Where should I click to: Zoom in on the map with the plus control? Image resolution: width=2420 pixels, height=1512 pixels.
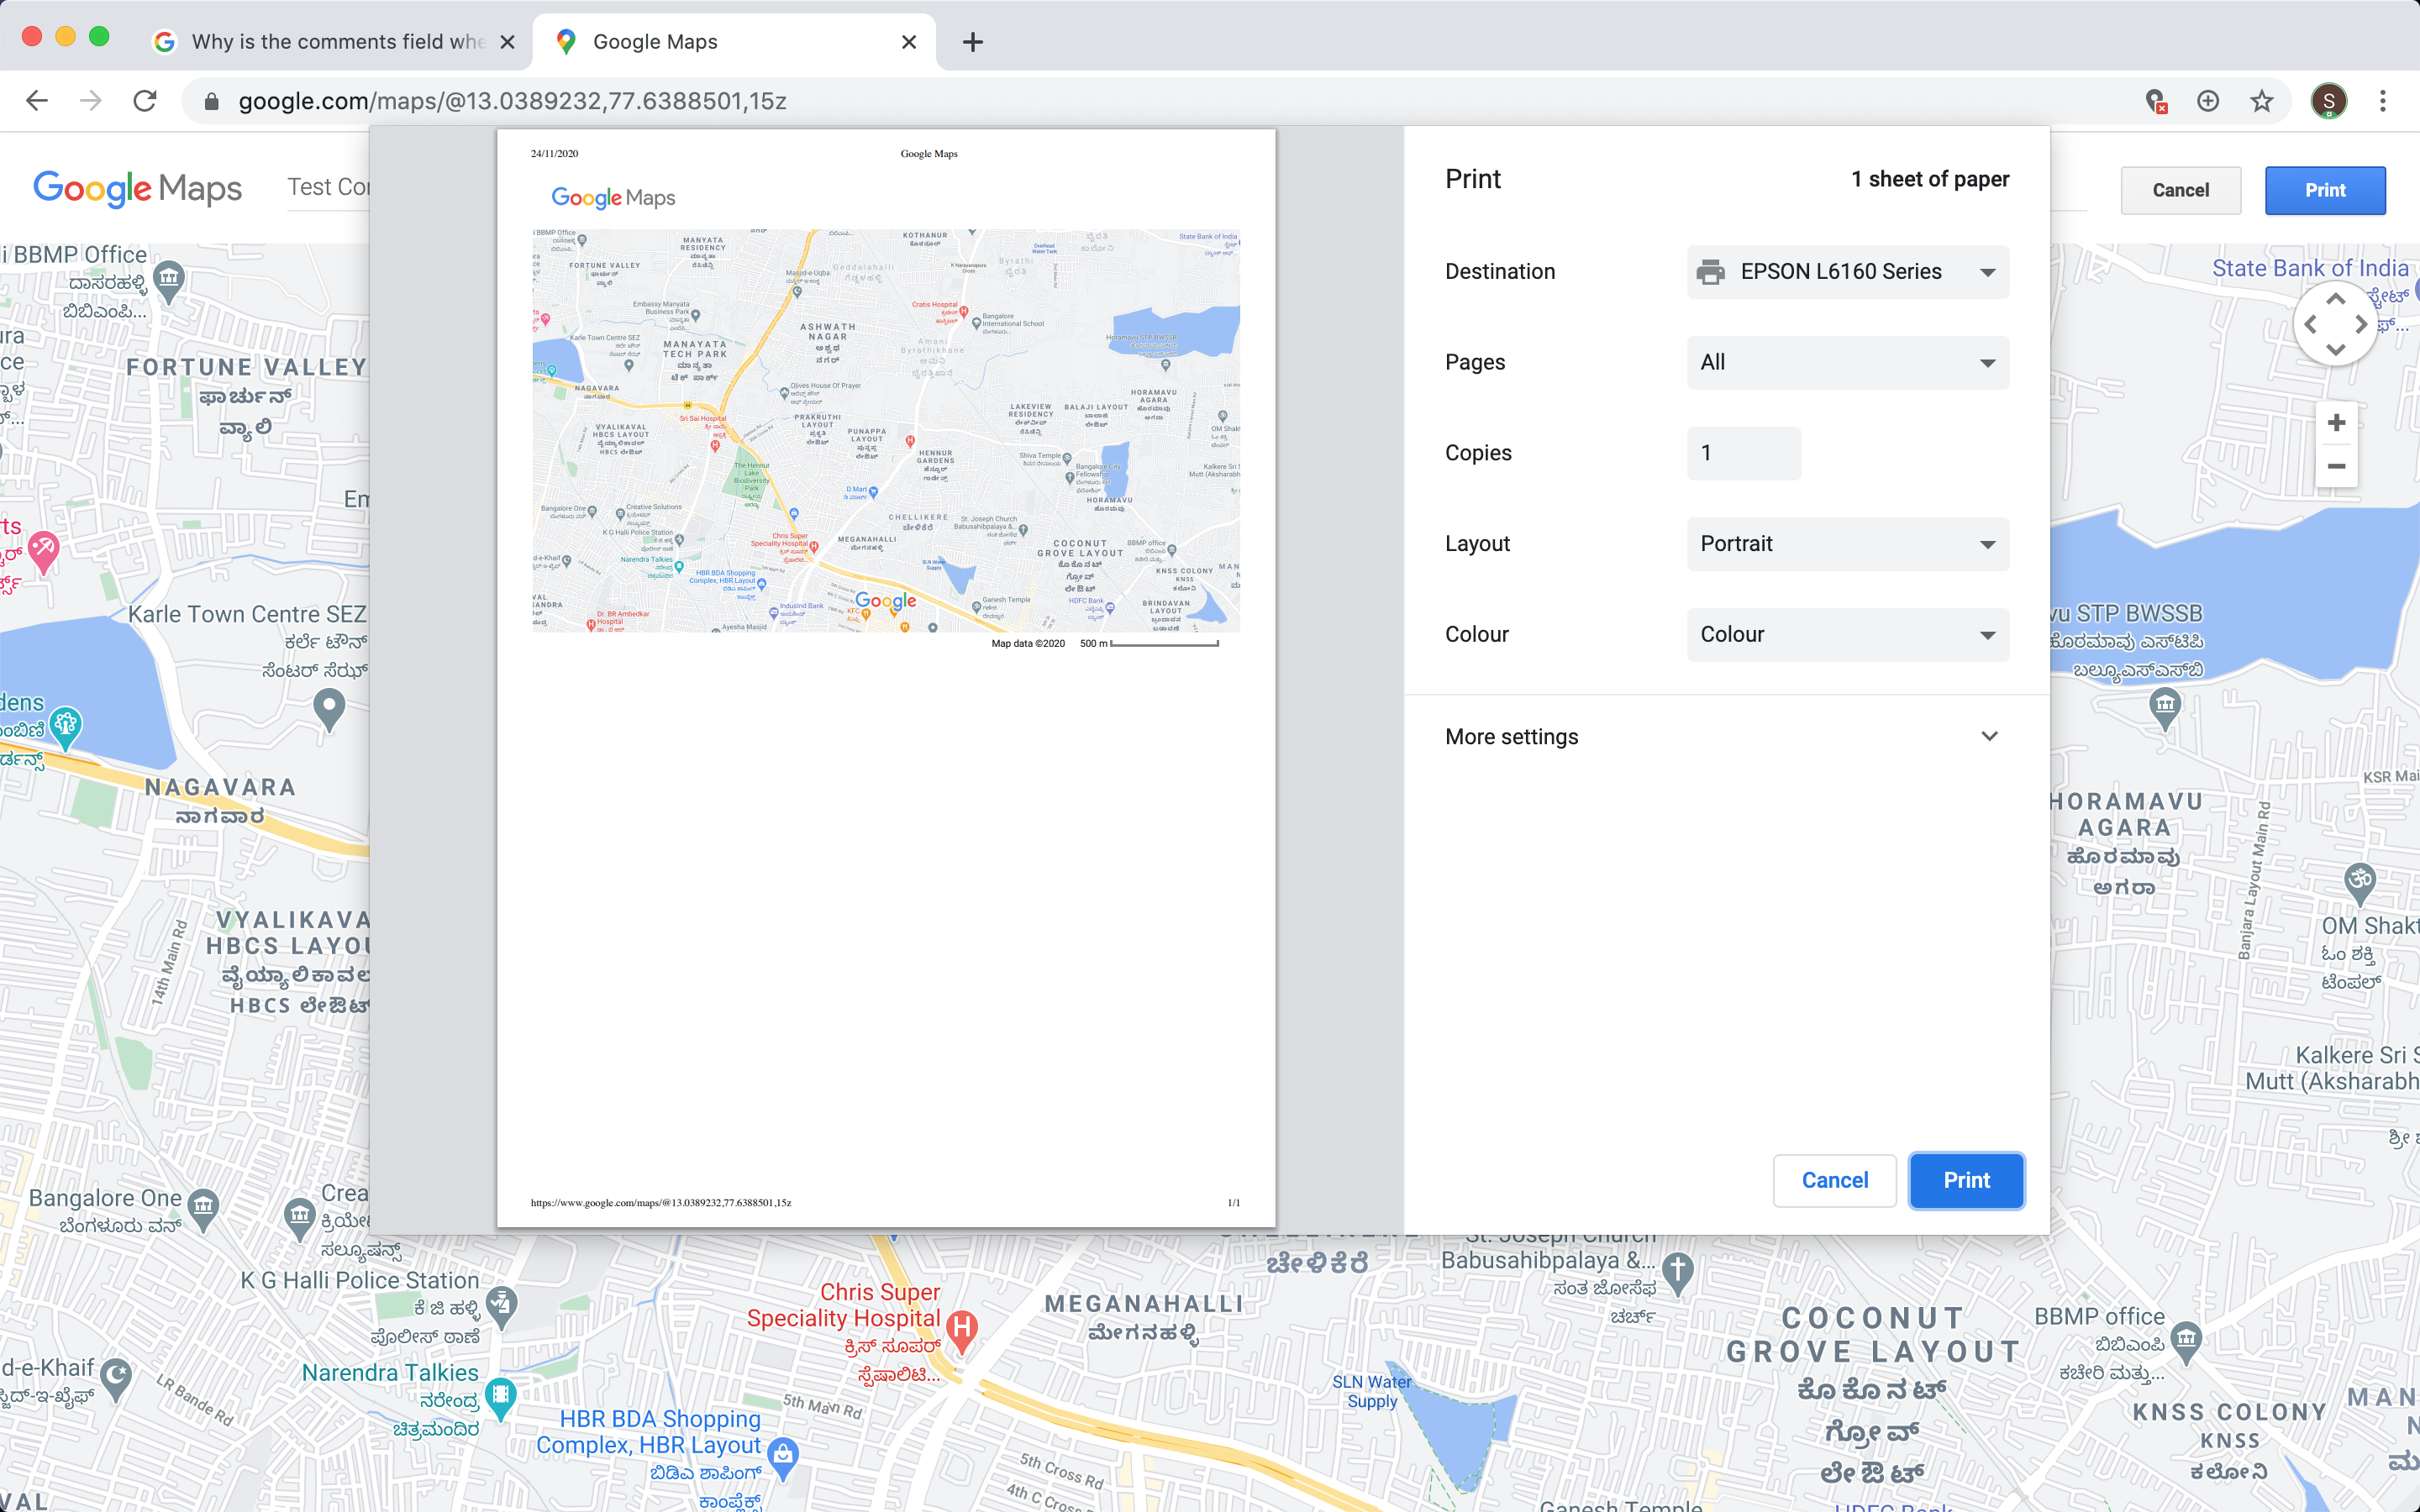pyautogui.click(x=2336, y=422)
